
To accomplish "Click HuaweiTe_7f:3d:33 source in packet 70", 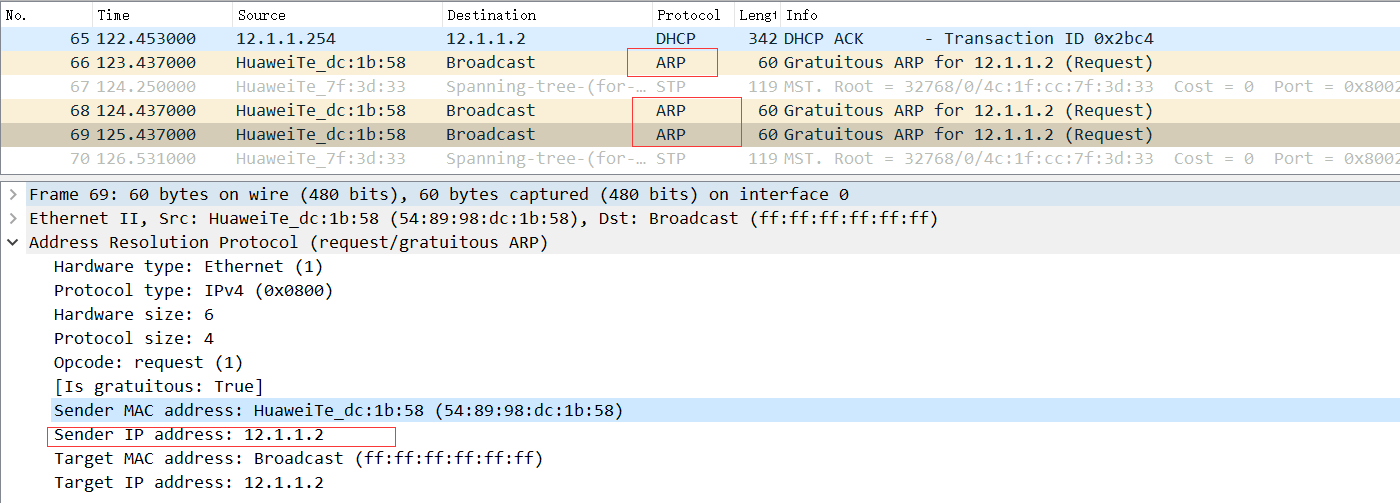I will pos(321,159).
